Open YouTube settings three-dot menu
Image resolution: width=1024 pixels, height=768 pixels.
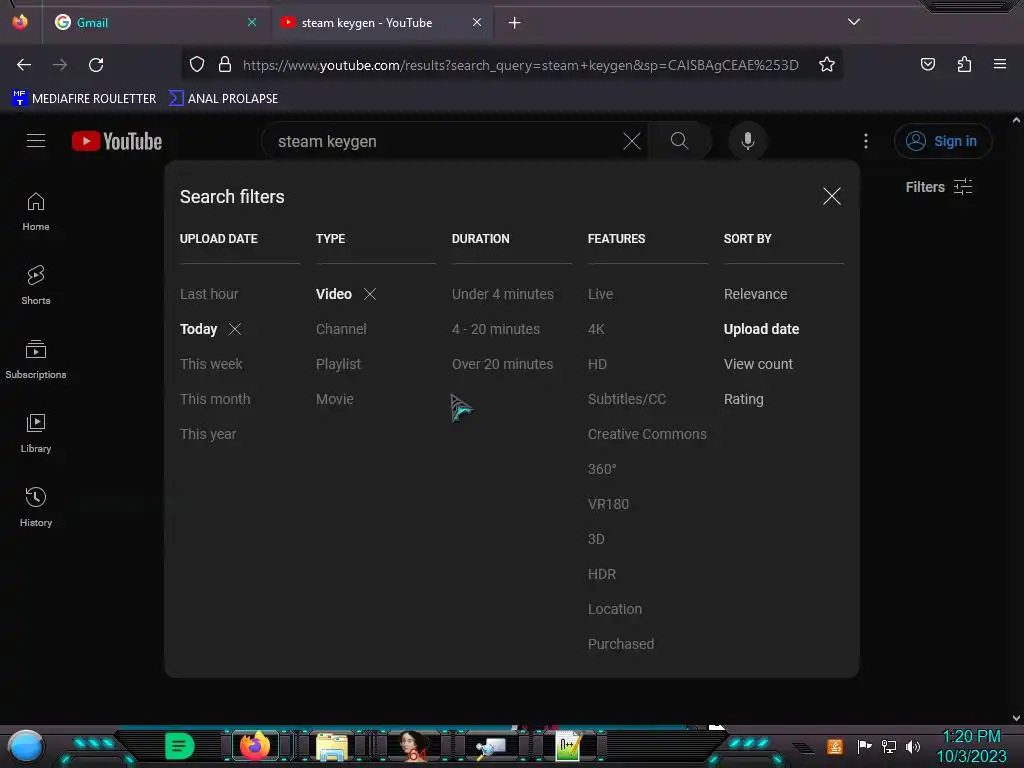pyautogui.click(x=866, y=141)
